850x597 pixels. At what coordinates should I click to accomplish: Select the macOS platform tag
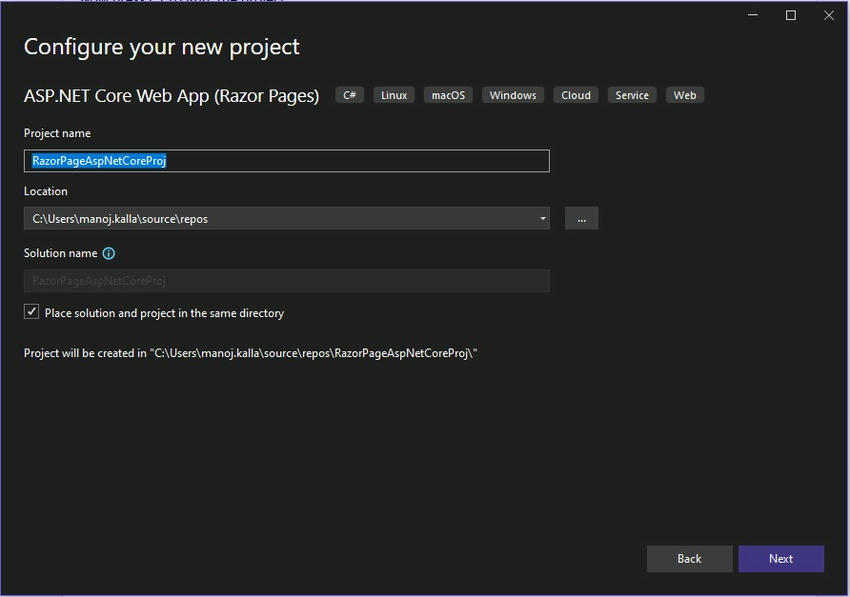tap(447, 95)
